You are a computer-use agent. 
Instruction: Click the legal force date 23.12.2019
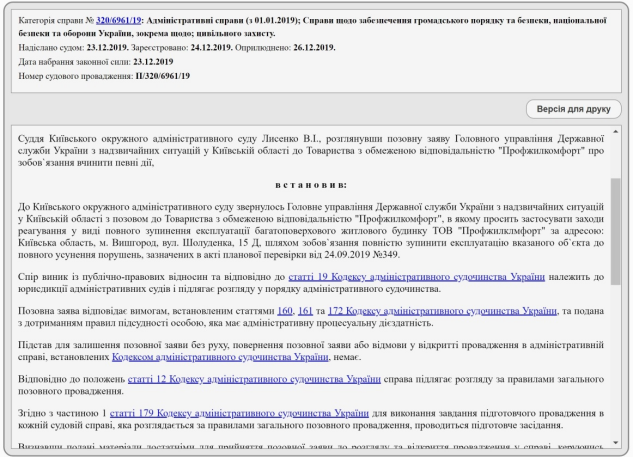[x=153, y=62]
